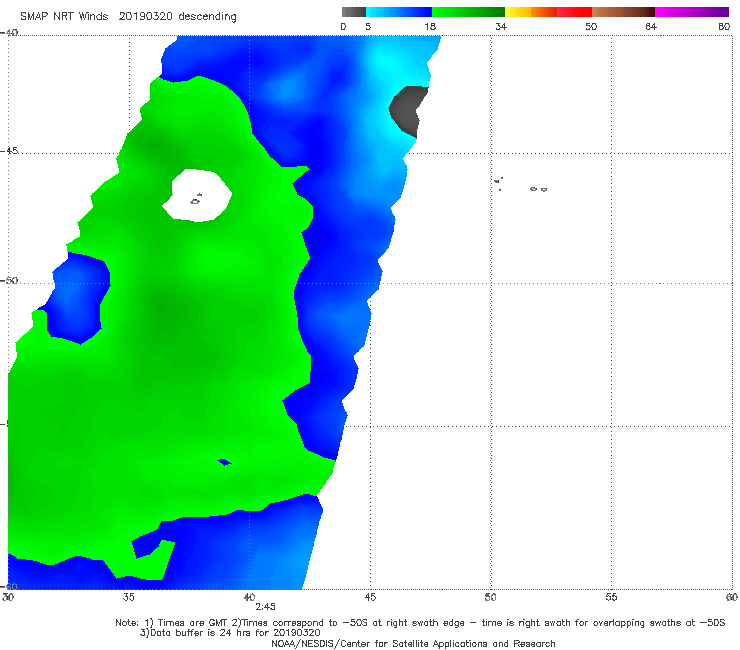Click the blue 5-18 segment of the color bar
Image resolution: width=740 pixels, height=650 pixels.
399,12
